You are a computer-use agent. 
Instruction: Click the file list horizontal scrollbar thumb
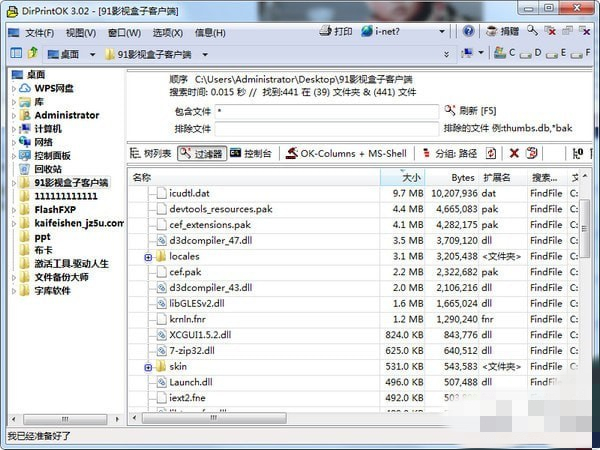[x=214, y=418]
